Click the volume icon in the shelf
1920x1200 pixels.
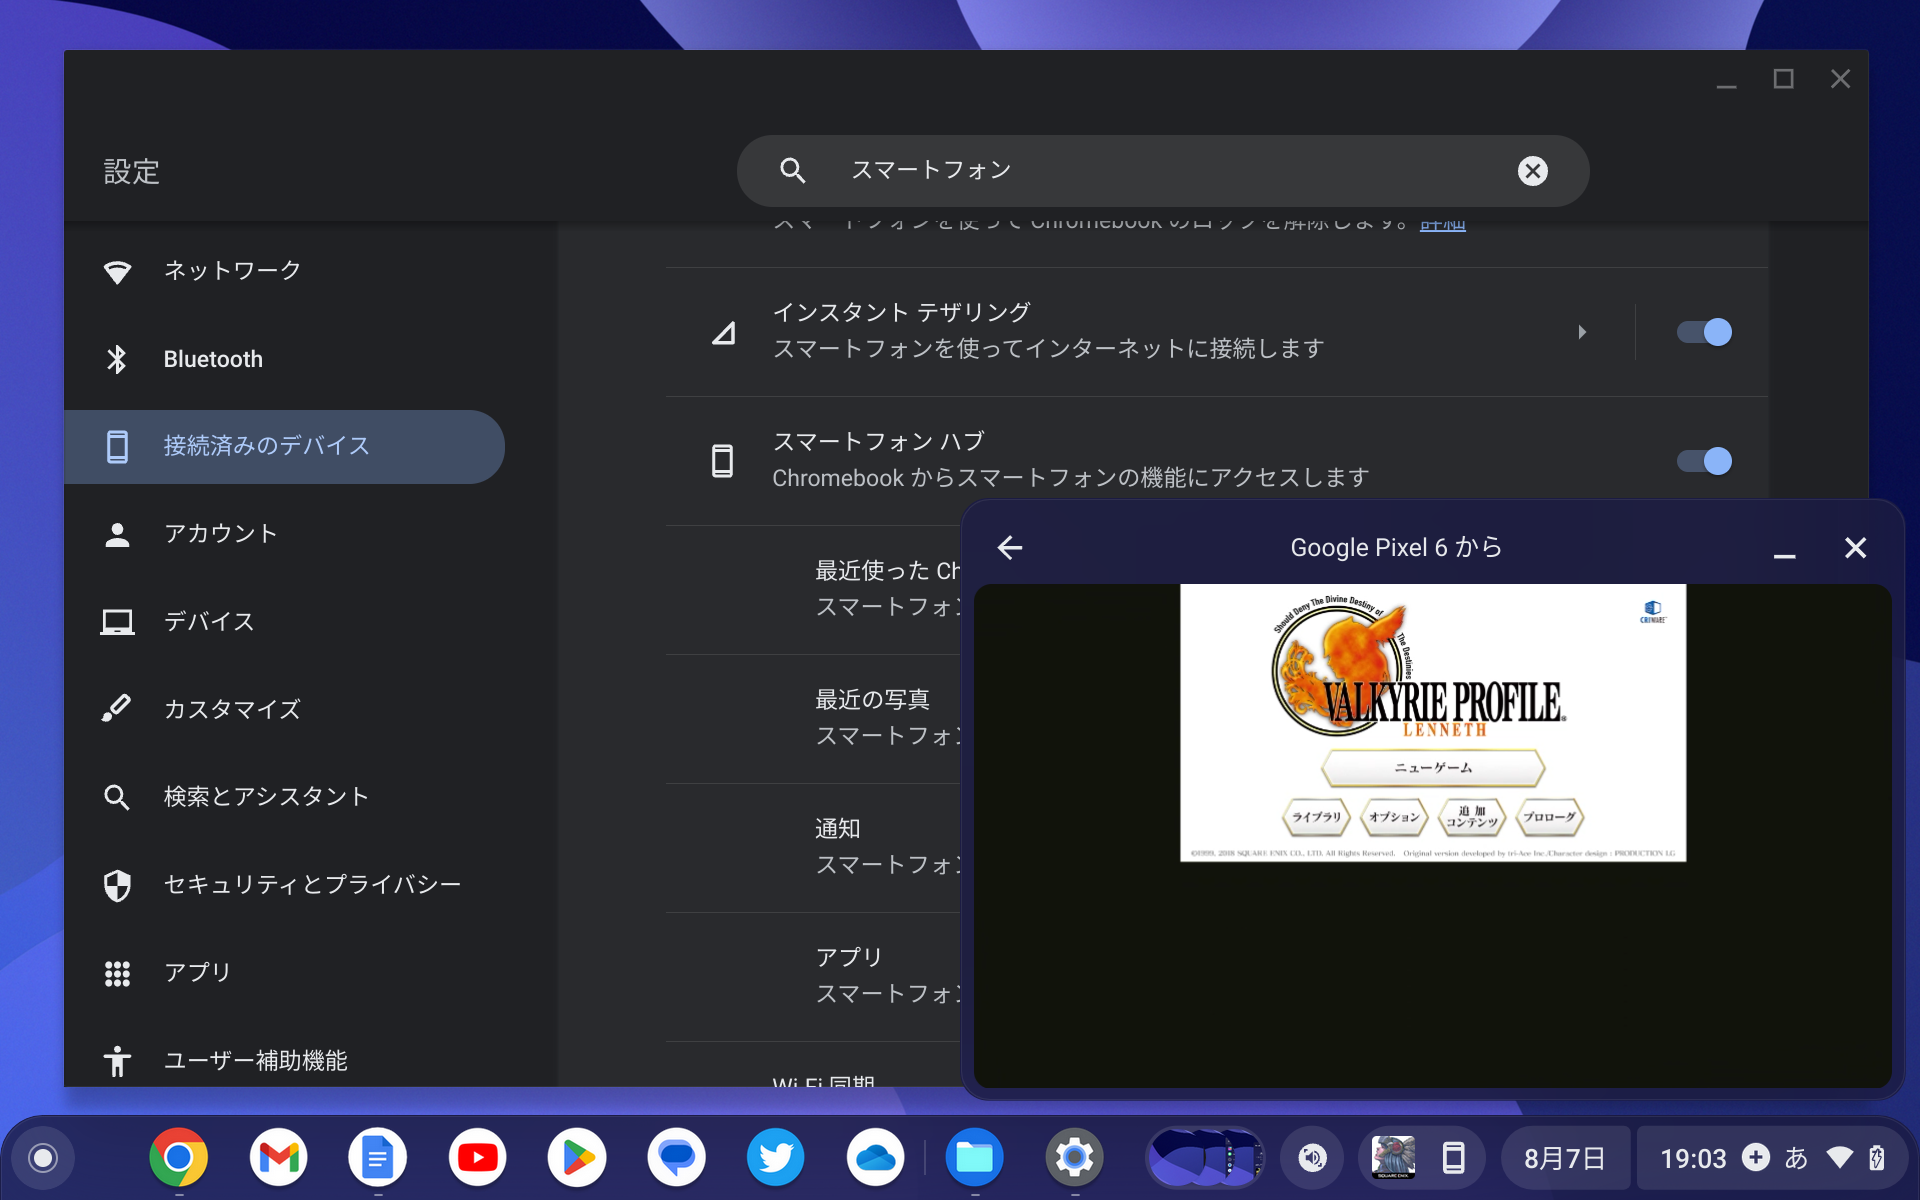(x=1313, y=1157)
